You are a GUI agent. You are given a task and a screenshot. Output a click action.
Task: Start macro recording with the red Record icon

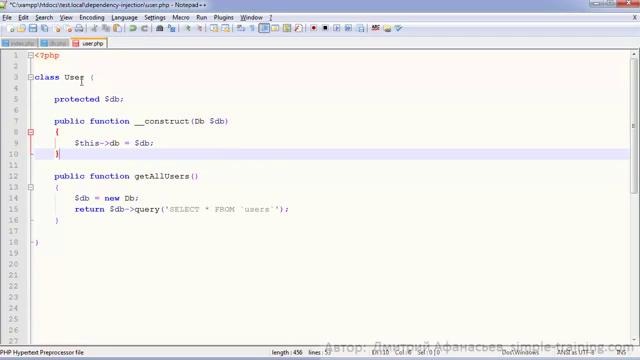(x=313, y=28)
